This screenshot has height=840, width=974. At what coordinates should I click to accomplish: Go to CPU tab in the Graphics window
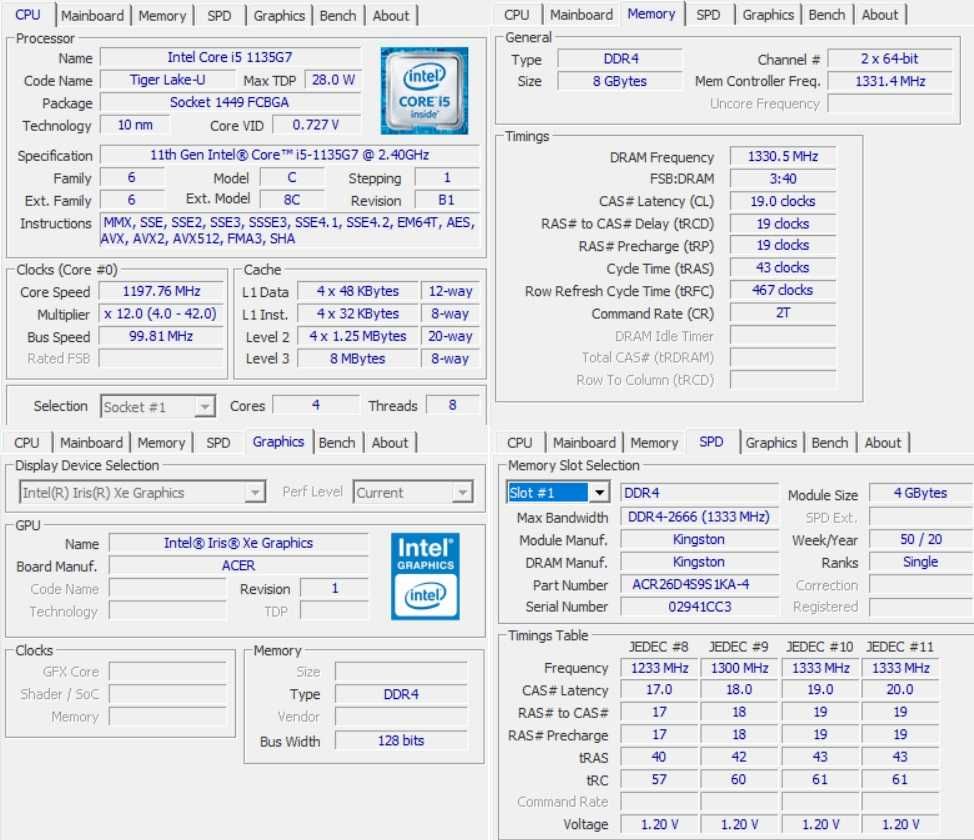[x=27, y=443]
